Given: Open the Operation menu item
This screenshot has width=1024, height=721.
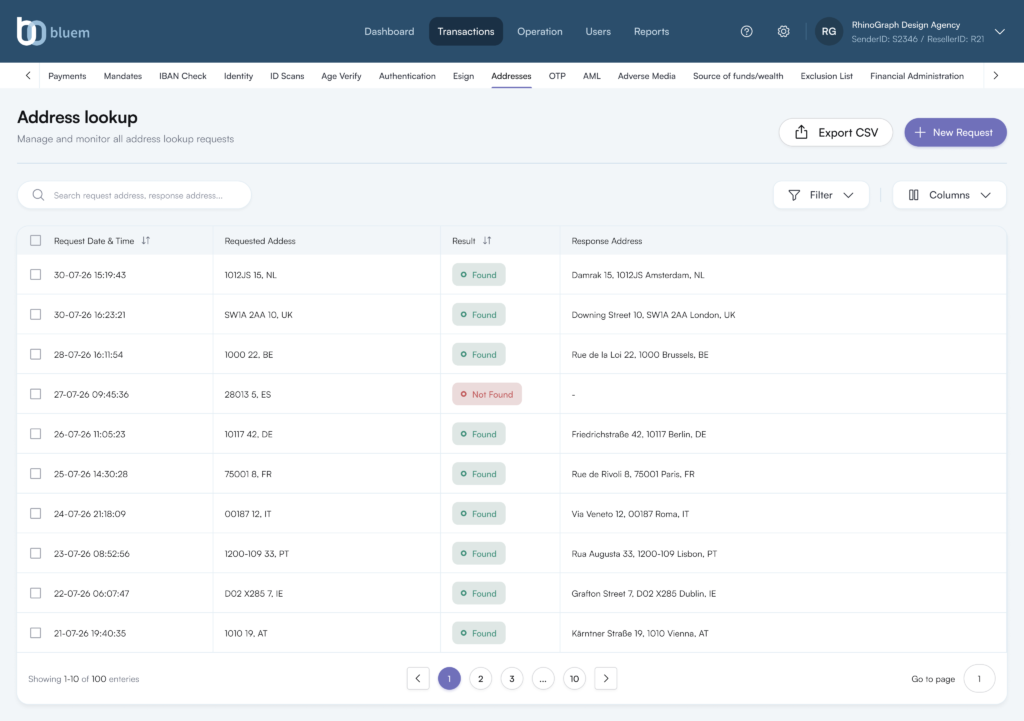Looking at the screenshot, I should click(539, 31).
